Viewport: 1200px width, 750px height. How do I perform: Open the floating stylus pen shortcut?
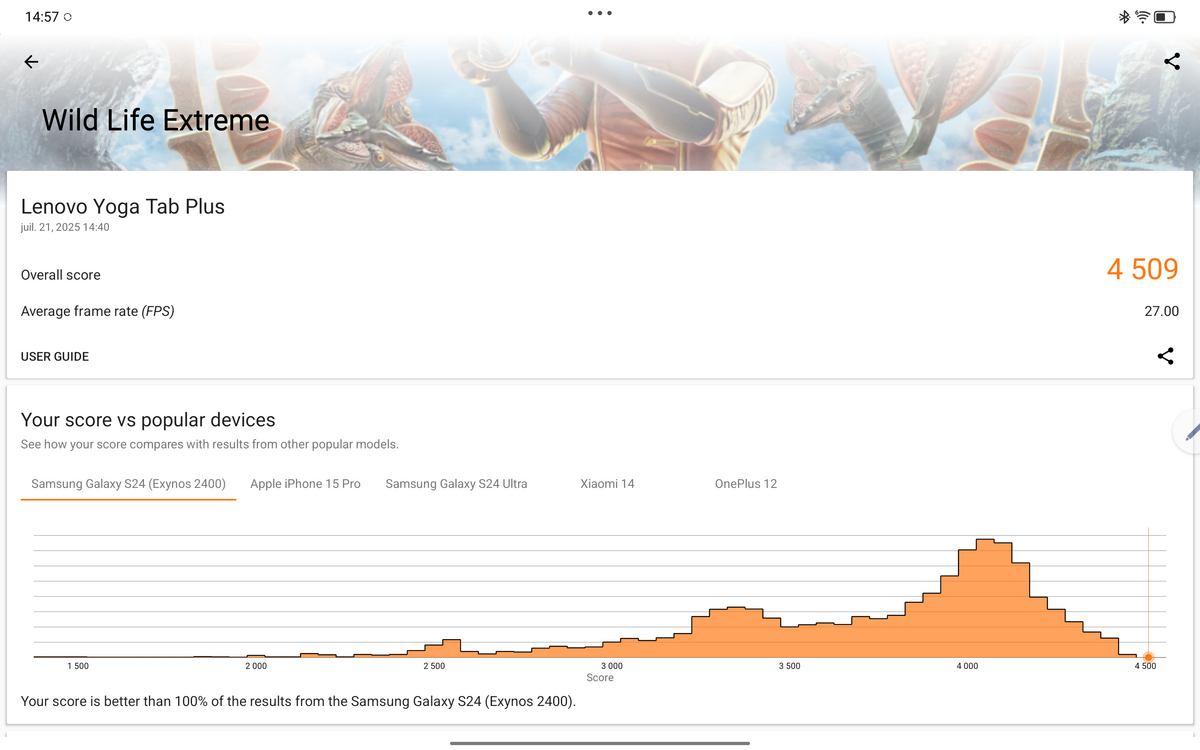(1188, 431)
